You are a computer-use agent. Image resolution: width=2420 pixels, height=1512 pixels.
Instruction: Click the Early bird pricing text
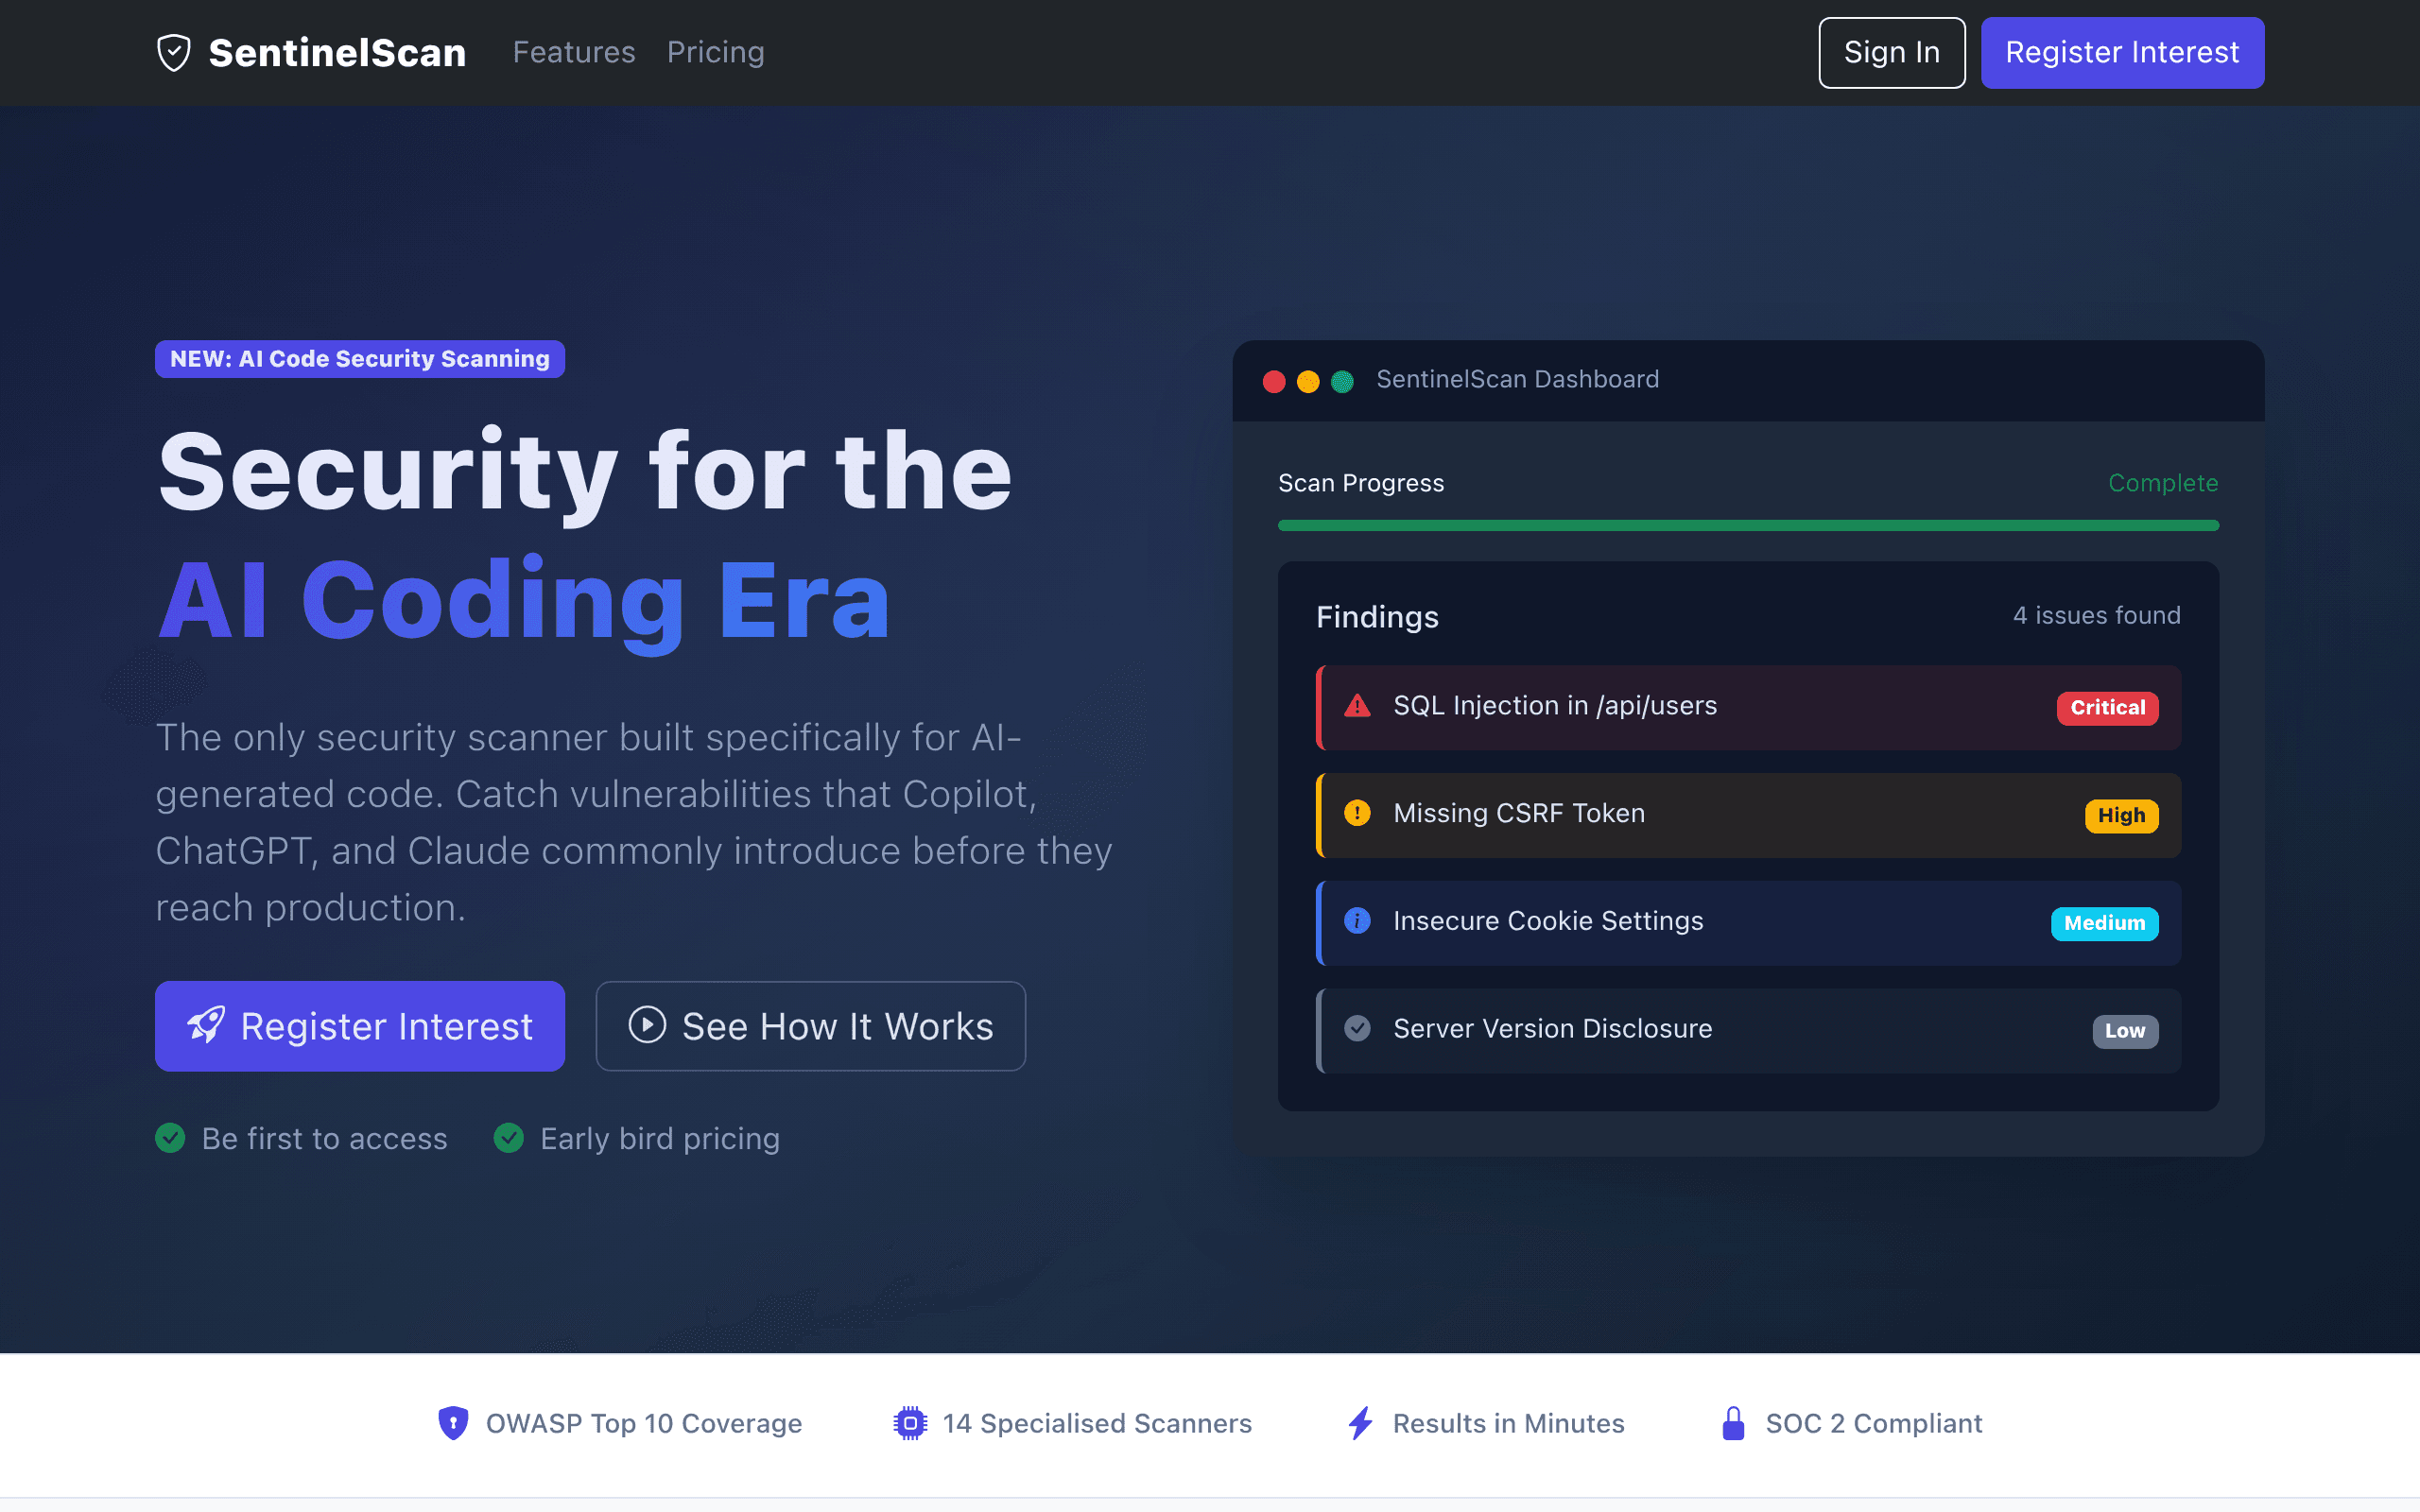coord(660,1139)
